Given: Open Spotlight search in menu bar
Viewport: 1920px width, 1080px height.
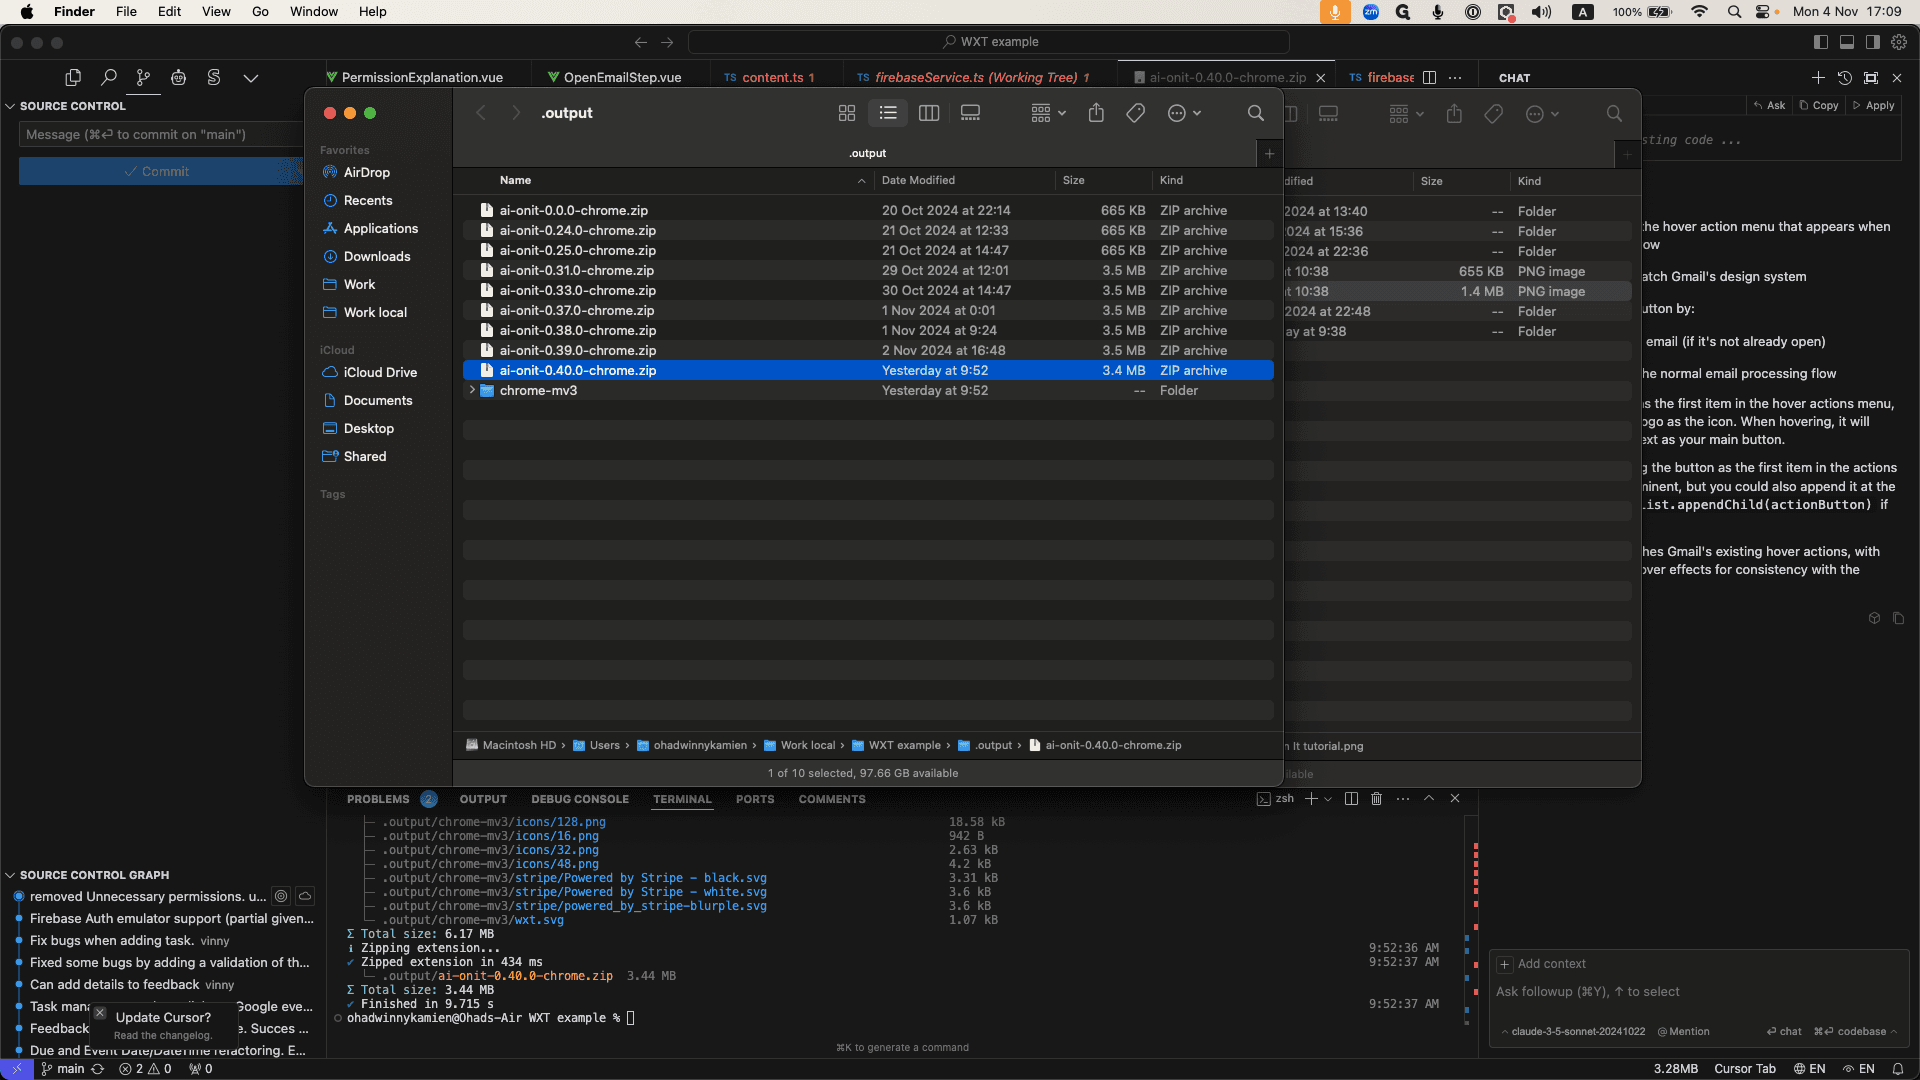Looking at the screenshot, I should [x=1734, y=12].
